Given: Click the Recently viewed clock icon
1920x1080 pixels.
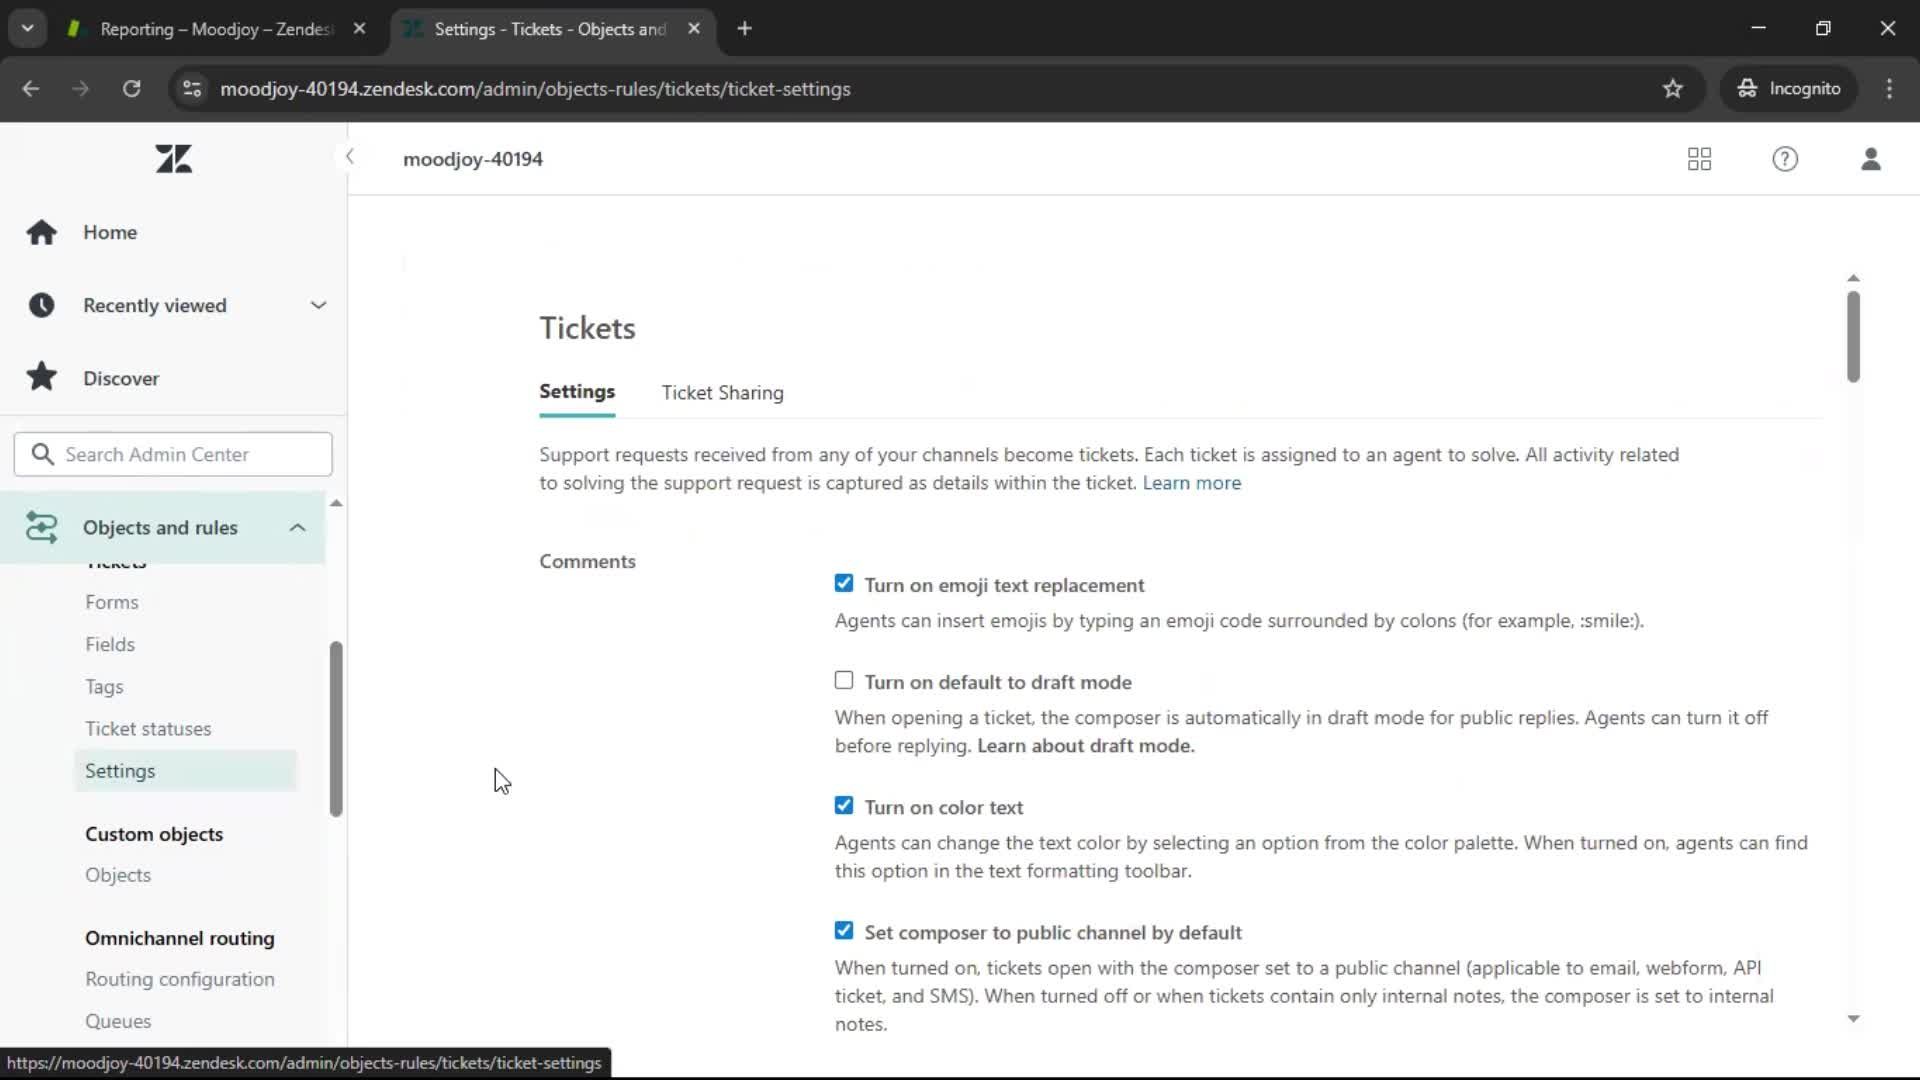Looking at the screenshot, I should click(42, 305).
